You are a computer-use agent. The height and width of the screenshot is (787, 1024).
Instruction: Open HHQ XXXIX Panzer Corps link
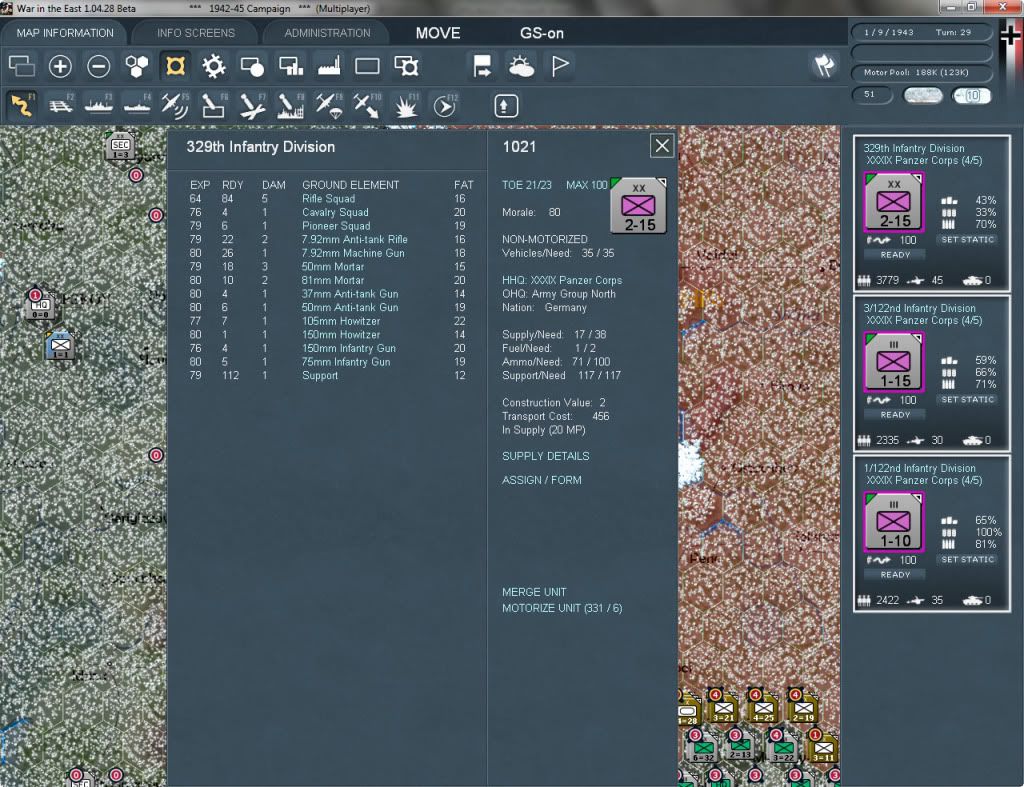point(562,280)
